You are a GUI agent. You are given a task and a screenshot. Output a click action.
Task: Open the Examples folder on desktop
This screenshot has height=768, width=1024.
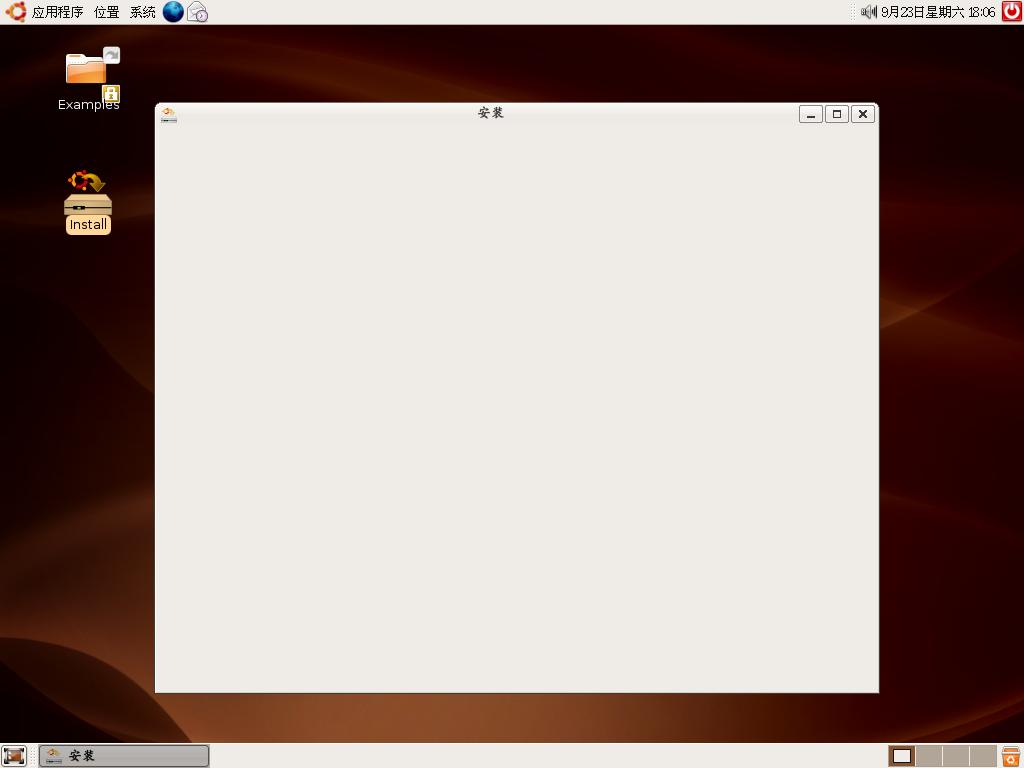[x=89, y=80]
